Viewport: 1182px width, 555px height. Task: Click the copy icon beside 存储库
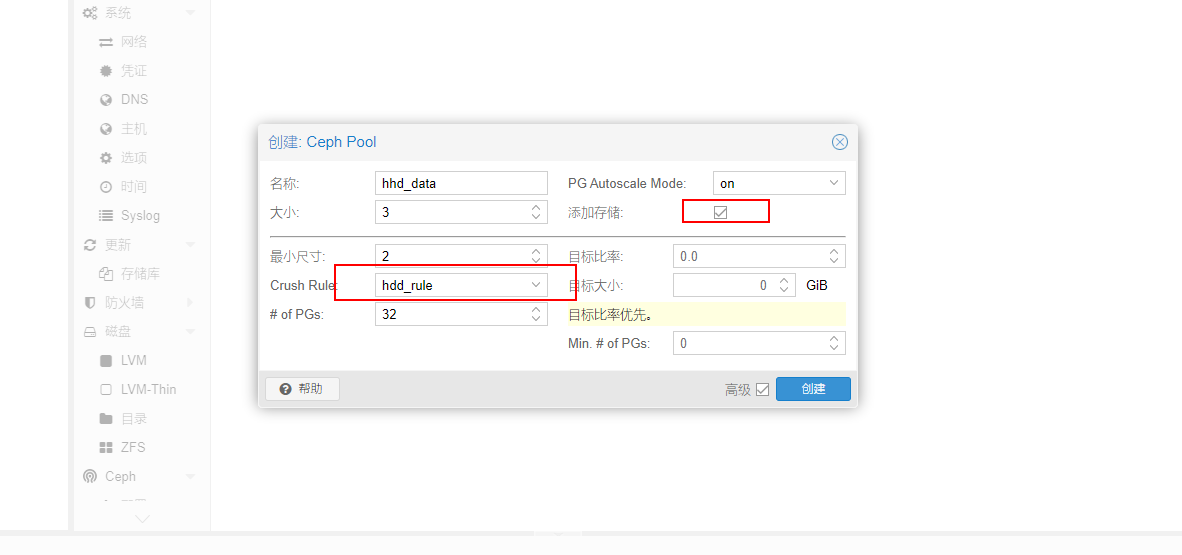coord(106,273)
